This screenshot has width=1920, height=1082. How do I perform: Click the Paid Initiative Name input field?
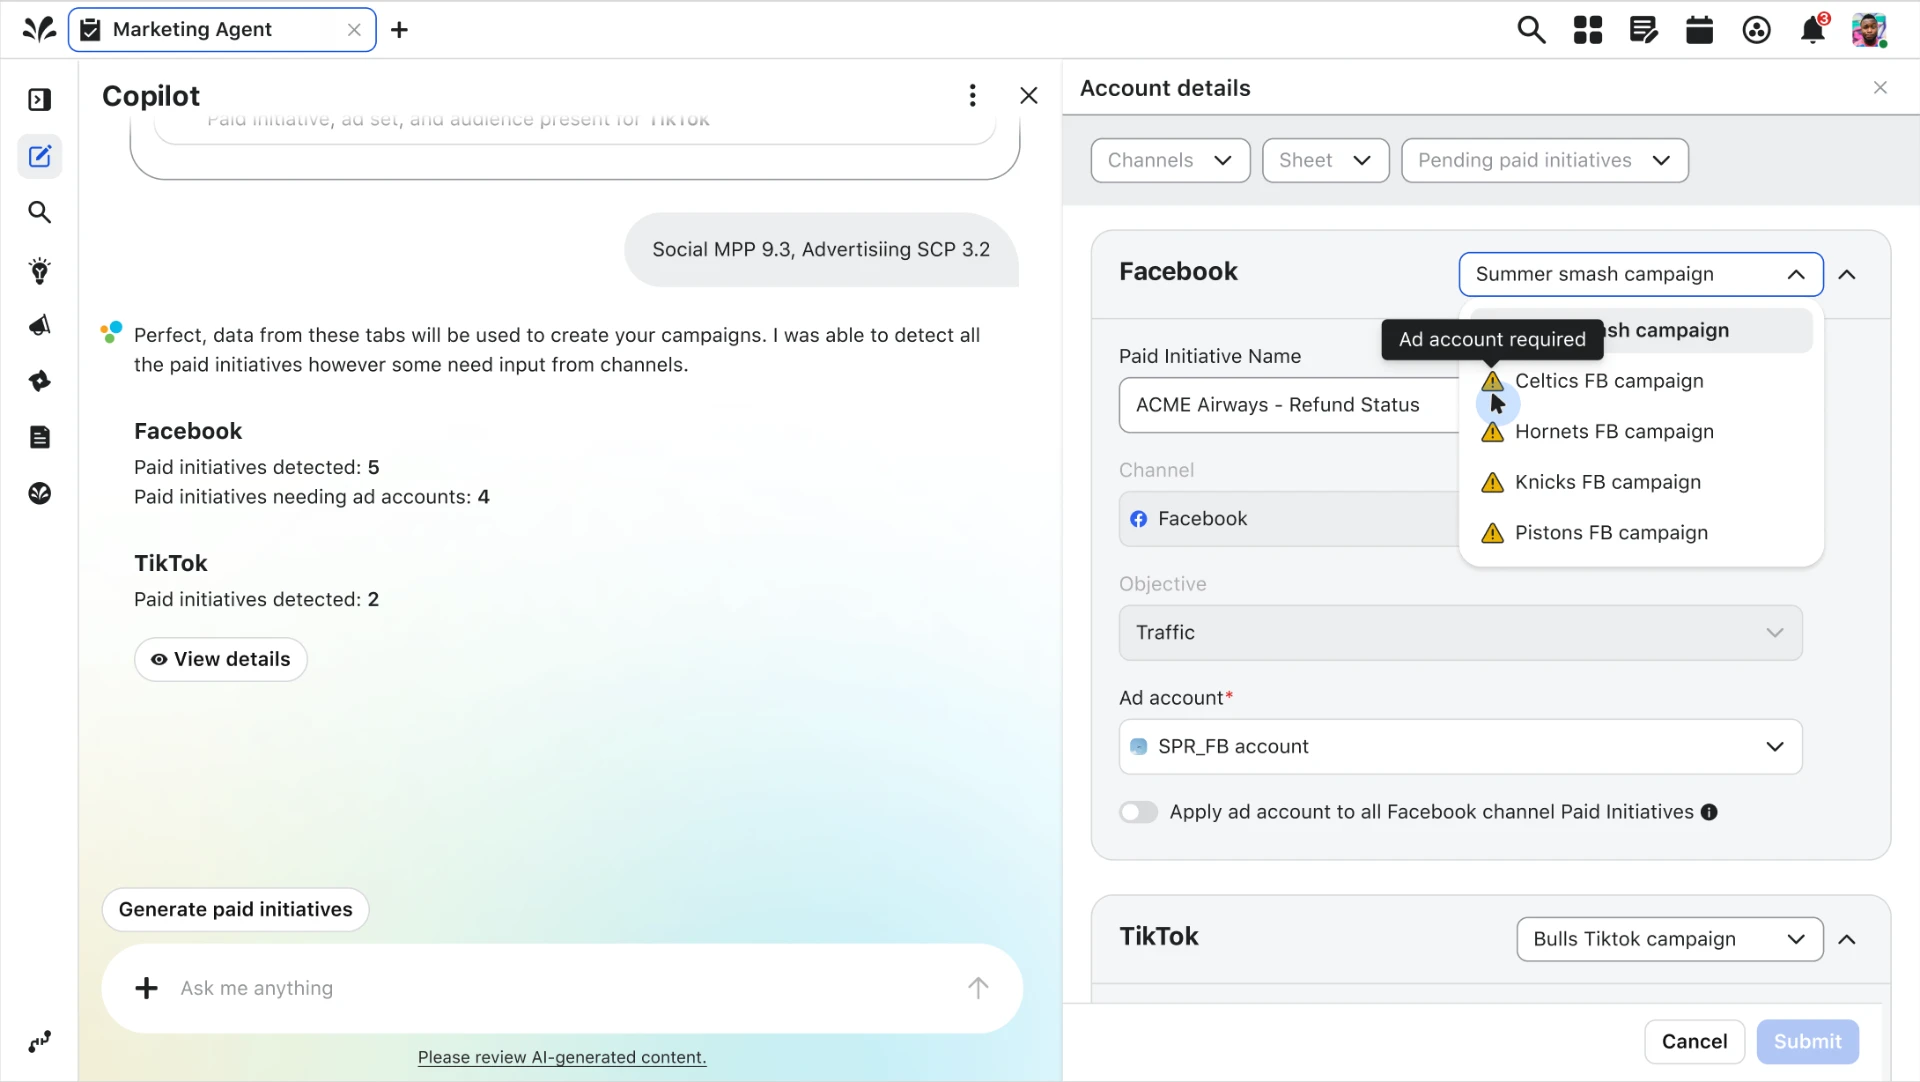coord(1289,405)
